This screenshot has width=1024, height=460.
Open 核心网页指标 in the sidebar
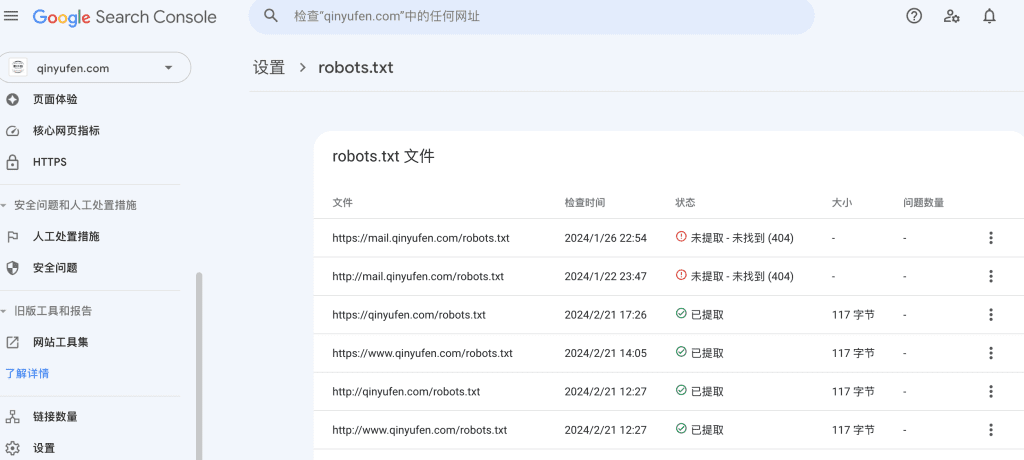(x=66, y=131)
